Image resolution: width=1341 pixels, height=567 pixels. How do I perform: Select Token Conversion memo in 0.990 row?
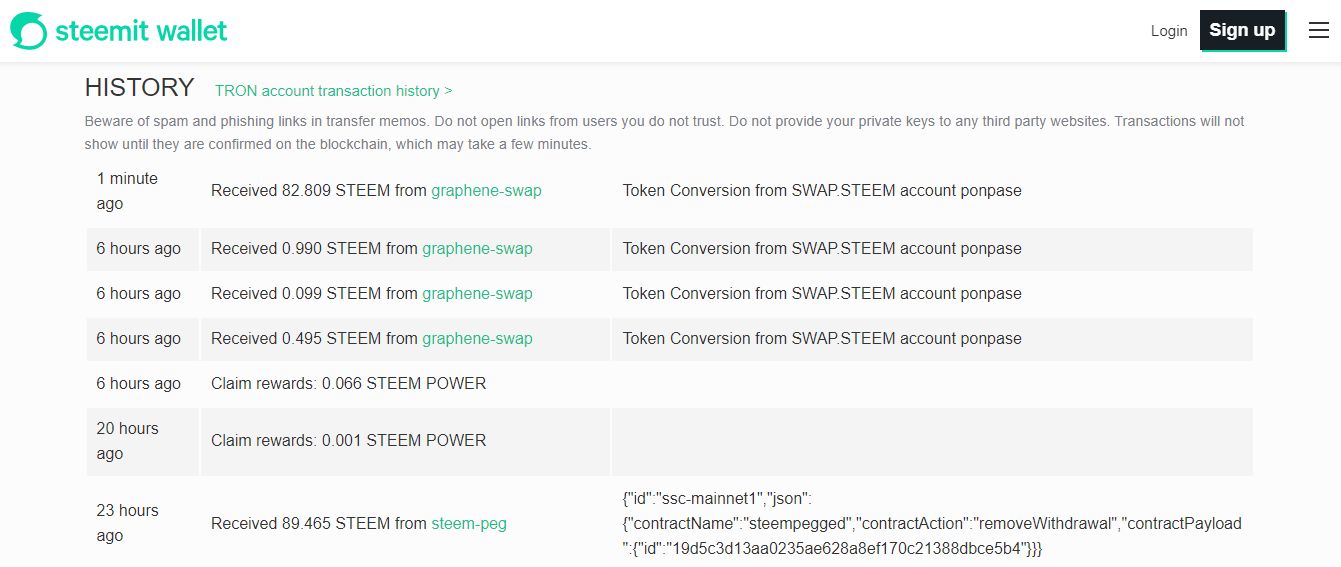point(822,248)
